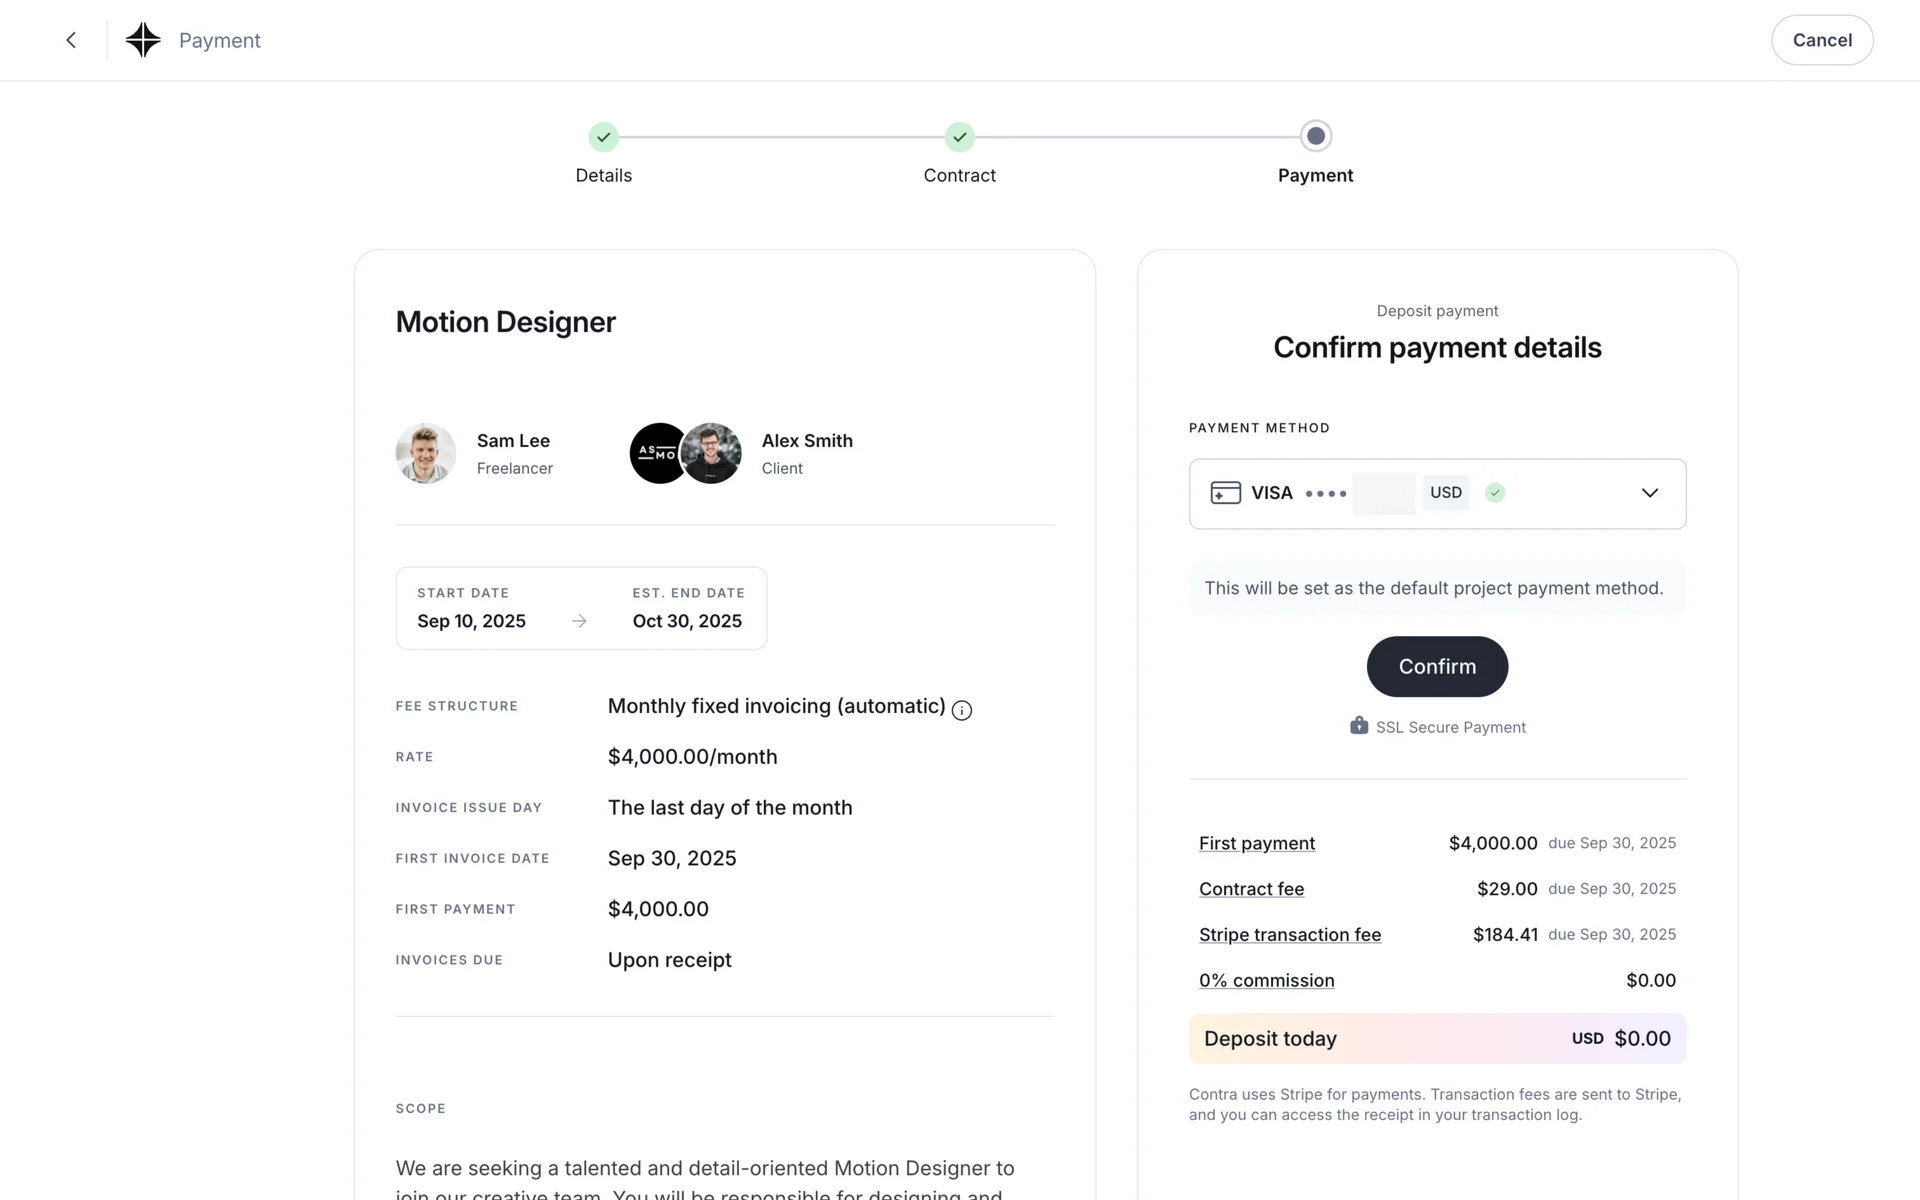
Task: Click the ASMO company logo avatar
Action: pos(656,453)
